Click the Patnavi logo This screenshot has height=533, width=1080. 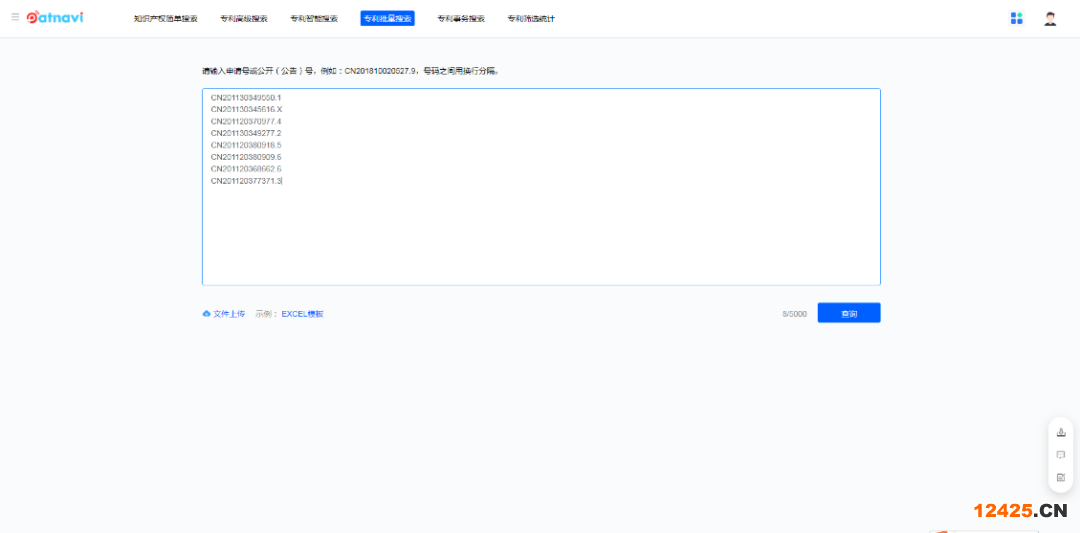(55, 17)
